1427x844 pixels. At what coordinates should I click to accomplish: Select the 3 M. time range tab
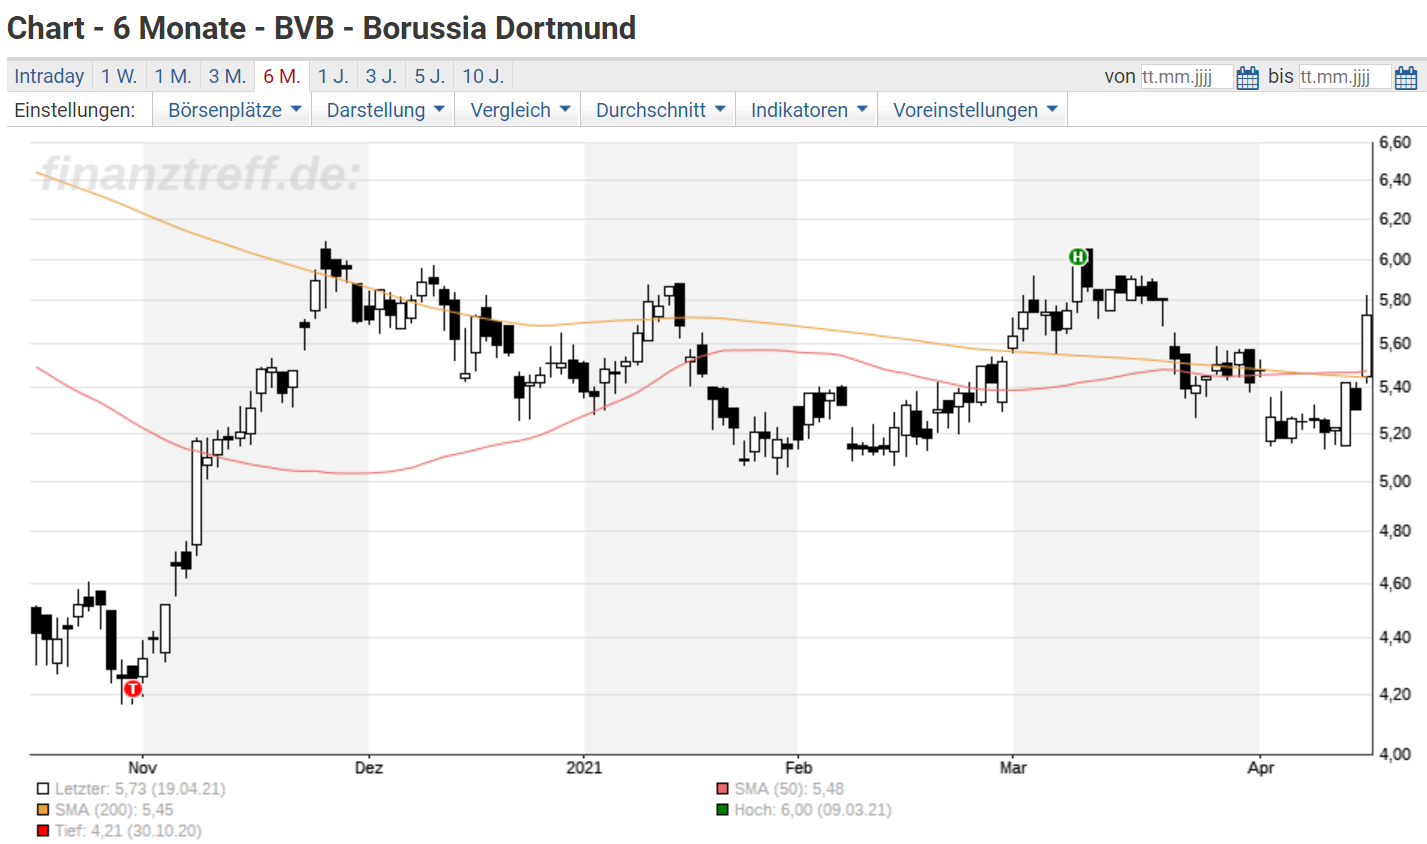[x=227, y=76]
